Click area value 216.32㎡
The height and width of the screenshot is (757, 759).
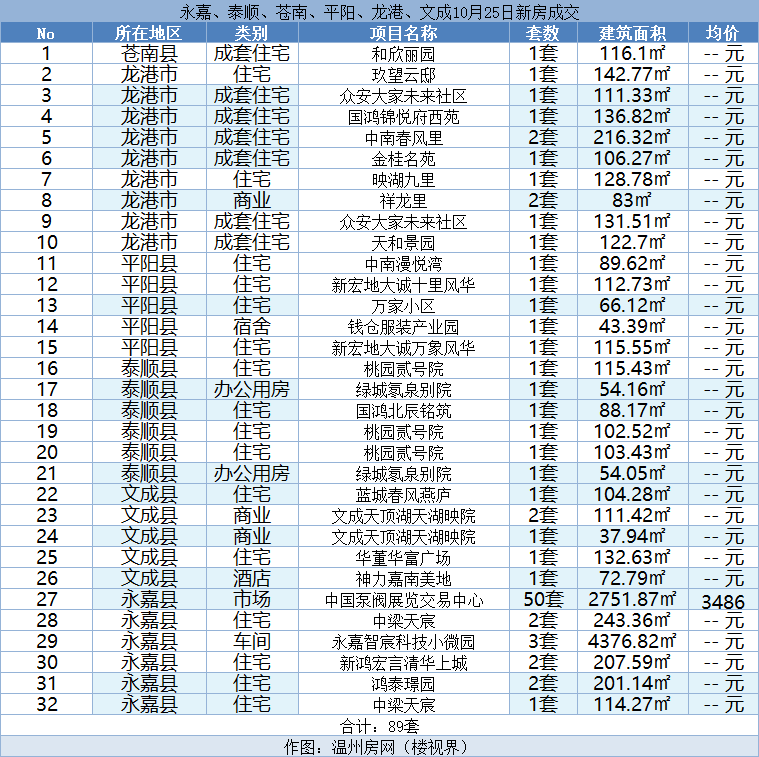click(632, 137)
